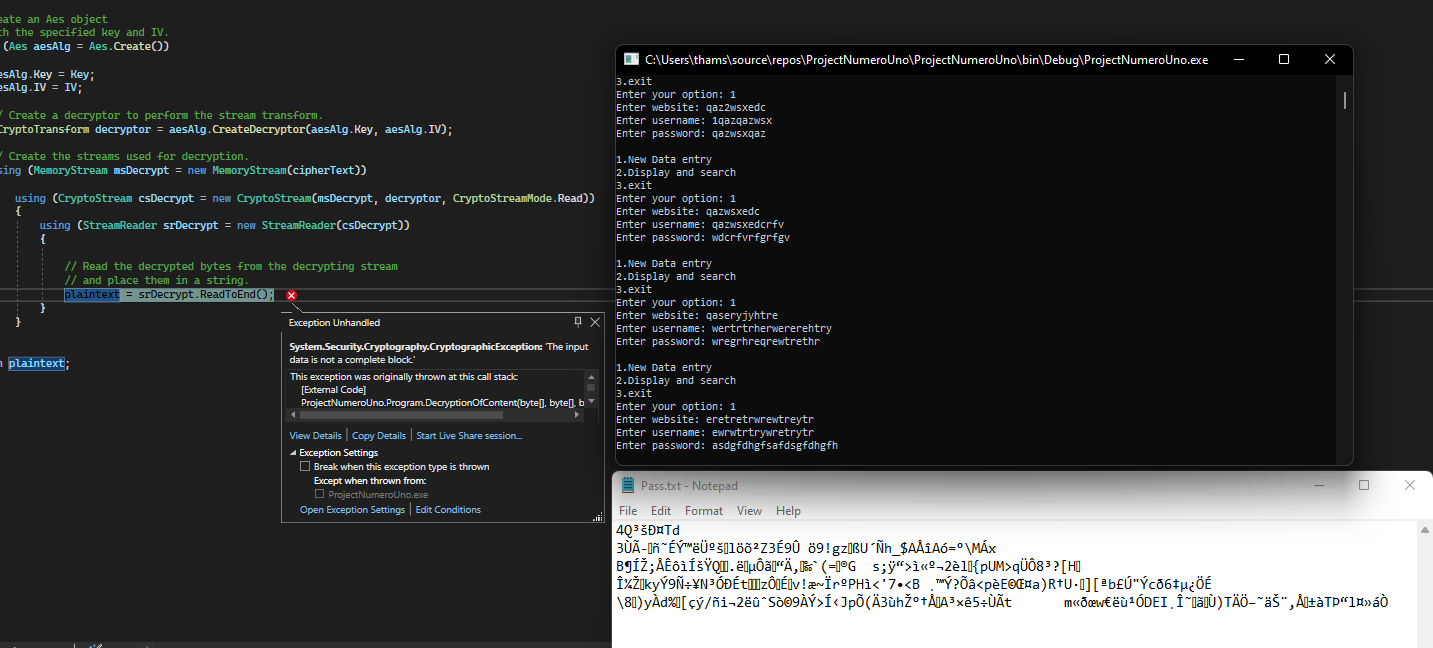
Task: Open the View menu in Notepad
Action: [750, 511]
